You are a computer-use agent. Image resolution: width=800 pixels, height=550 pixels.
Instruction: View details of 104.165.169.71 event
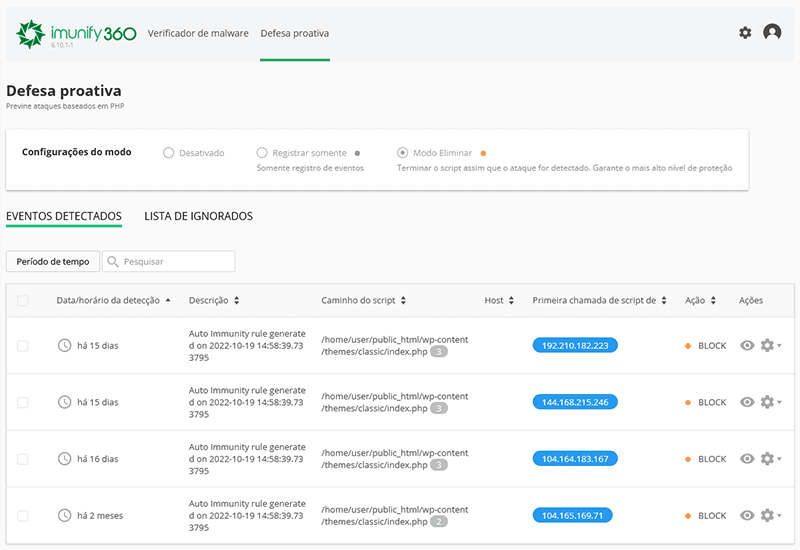click(x=747, y=515)
